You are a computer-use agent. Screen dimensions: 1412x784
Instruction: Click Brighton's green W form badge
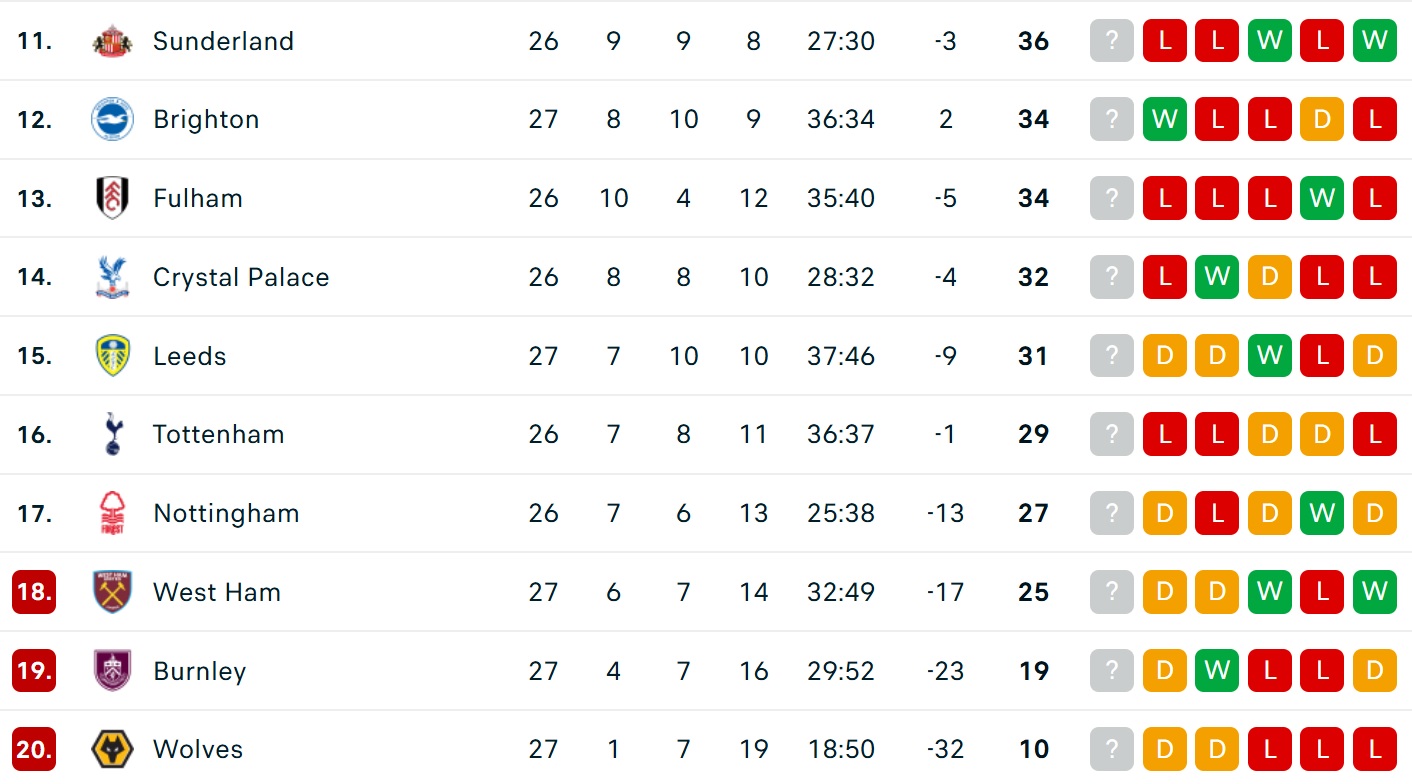pyautogui.click(x=1164, y=120)
